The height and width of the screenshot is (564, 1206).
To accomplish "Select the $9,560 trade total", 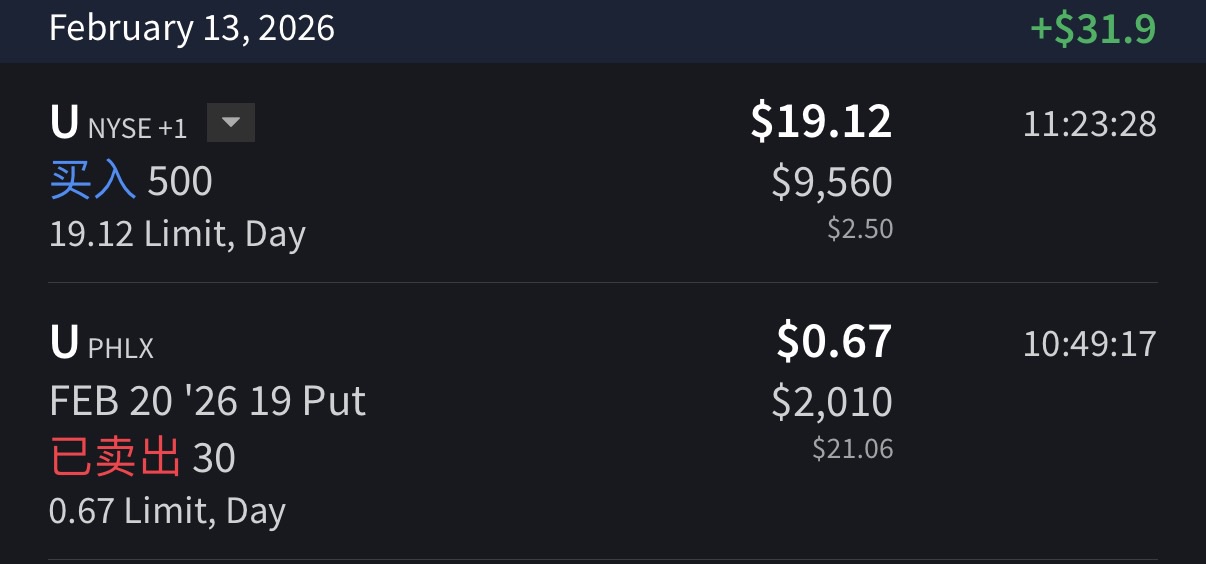I will click(x=832, y=182).
